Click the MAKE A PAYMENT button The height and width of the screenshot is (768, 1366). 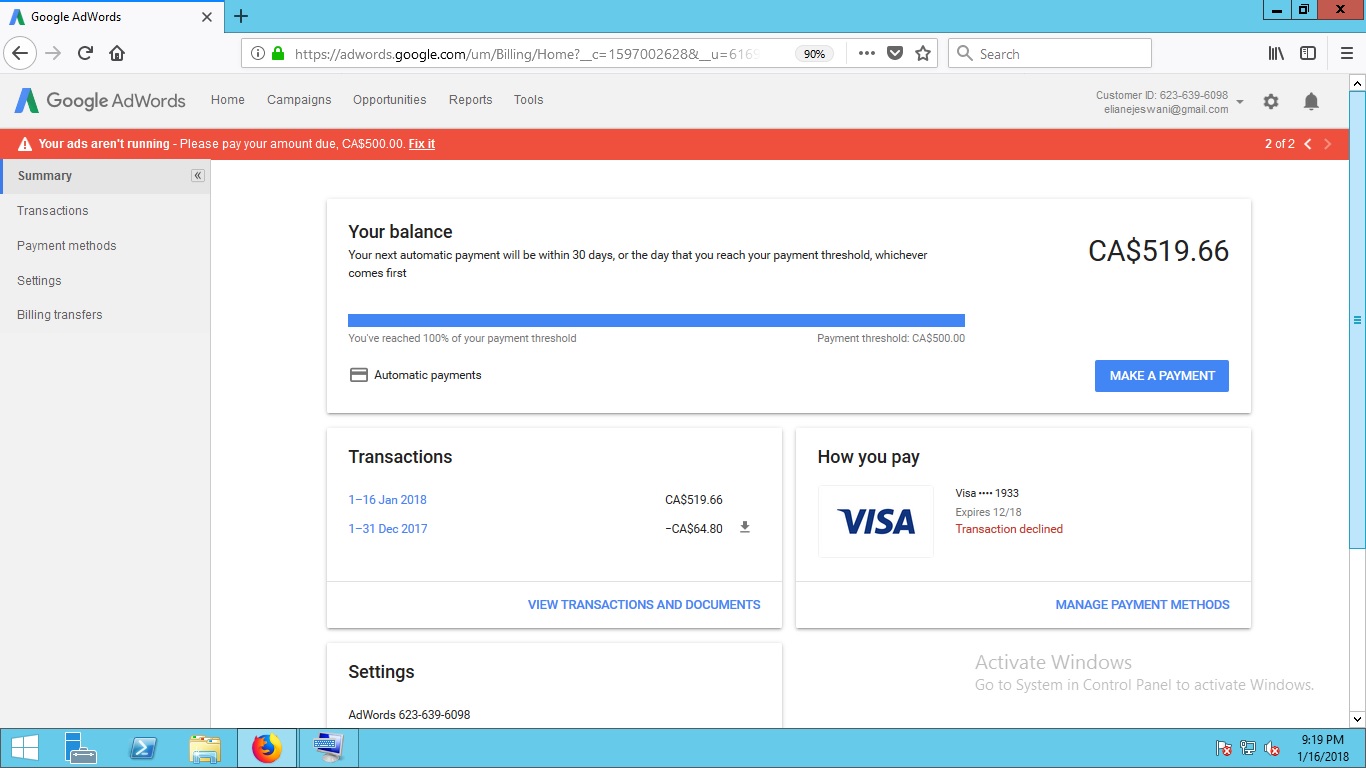click(x=1162, y=376)
